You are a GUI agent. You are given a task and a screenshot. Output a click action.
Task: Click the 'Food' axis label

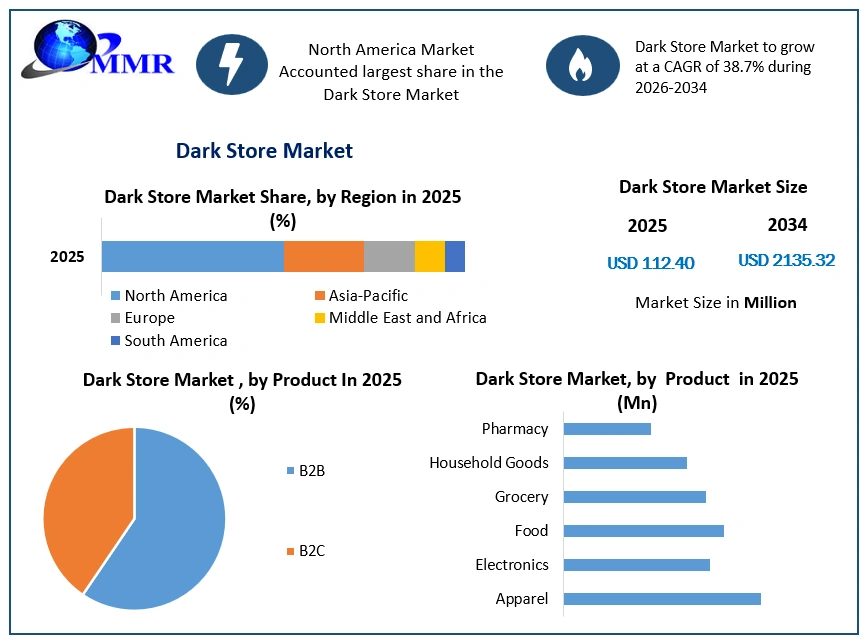pyautogui.click(x=531, y=531)
